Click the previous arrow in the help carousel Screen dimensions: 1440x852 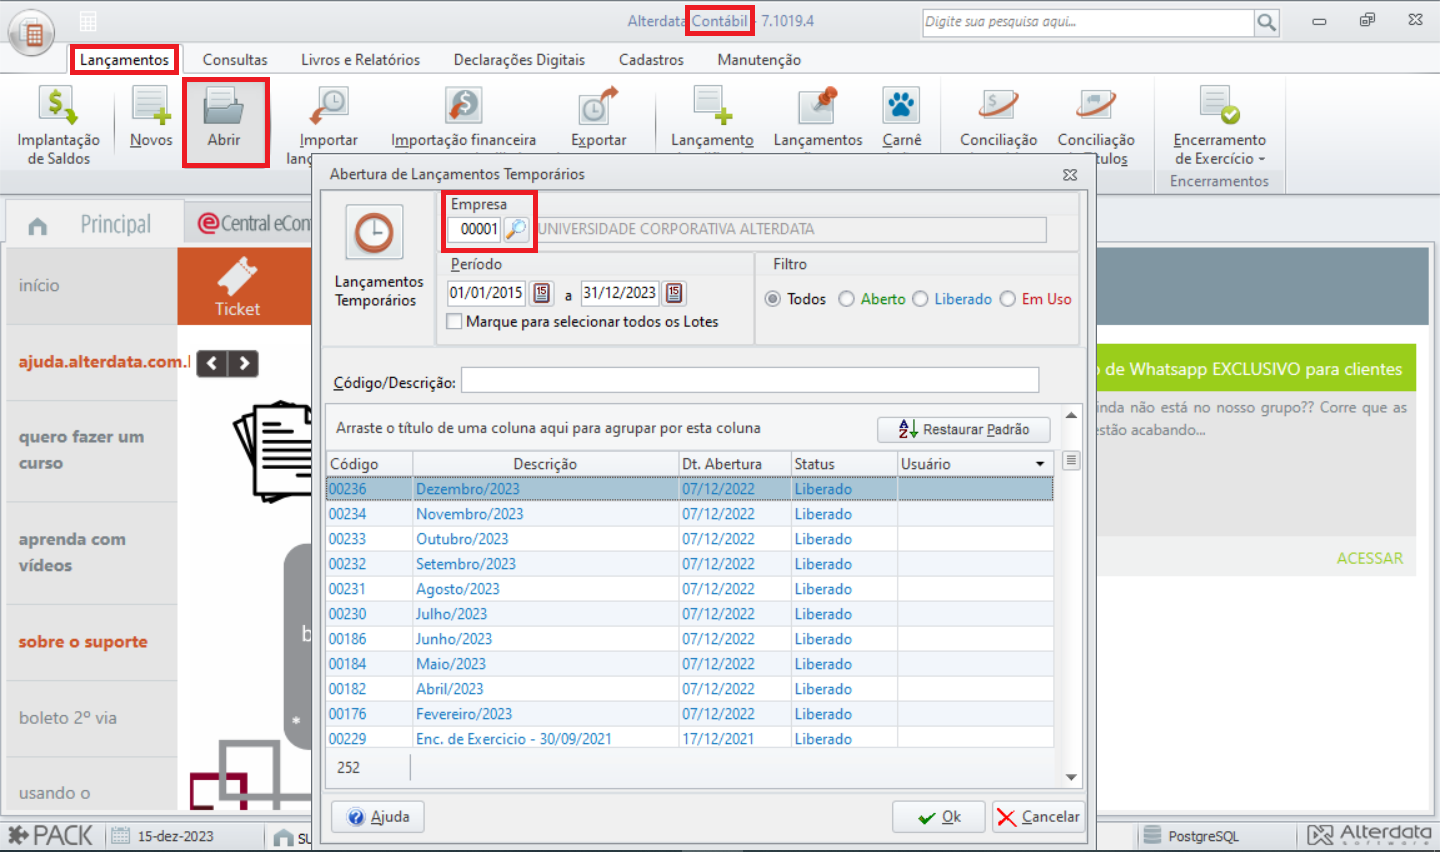coord(212,363)
